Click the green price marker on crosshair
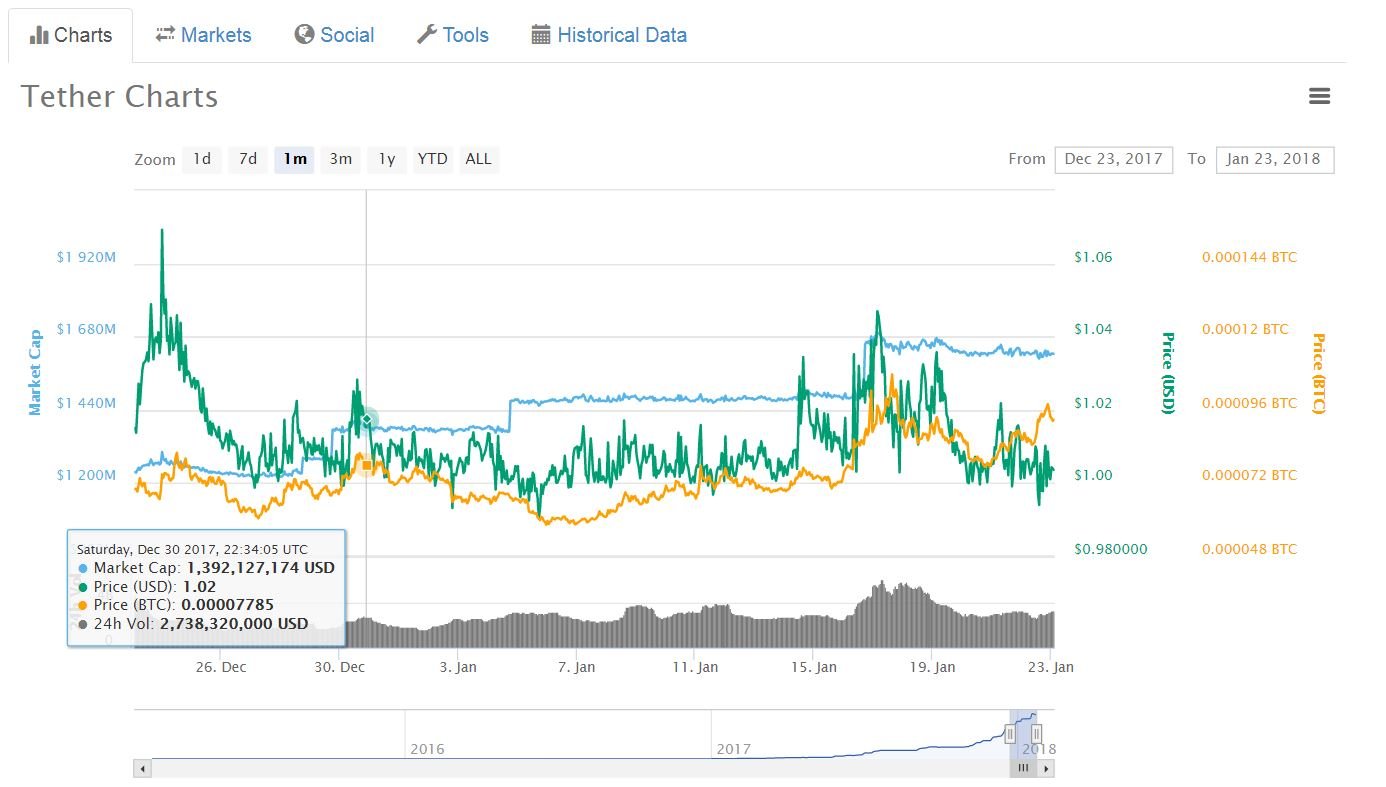The image size is (1386, 787). [367, 418]
